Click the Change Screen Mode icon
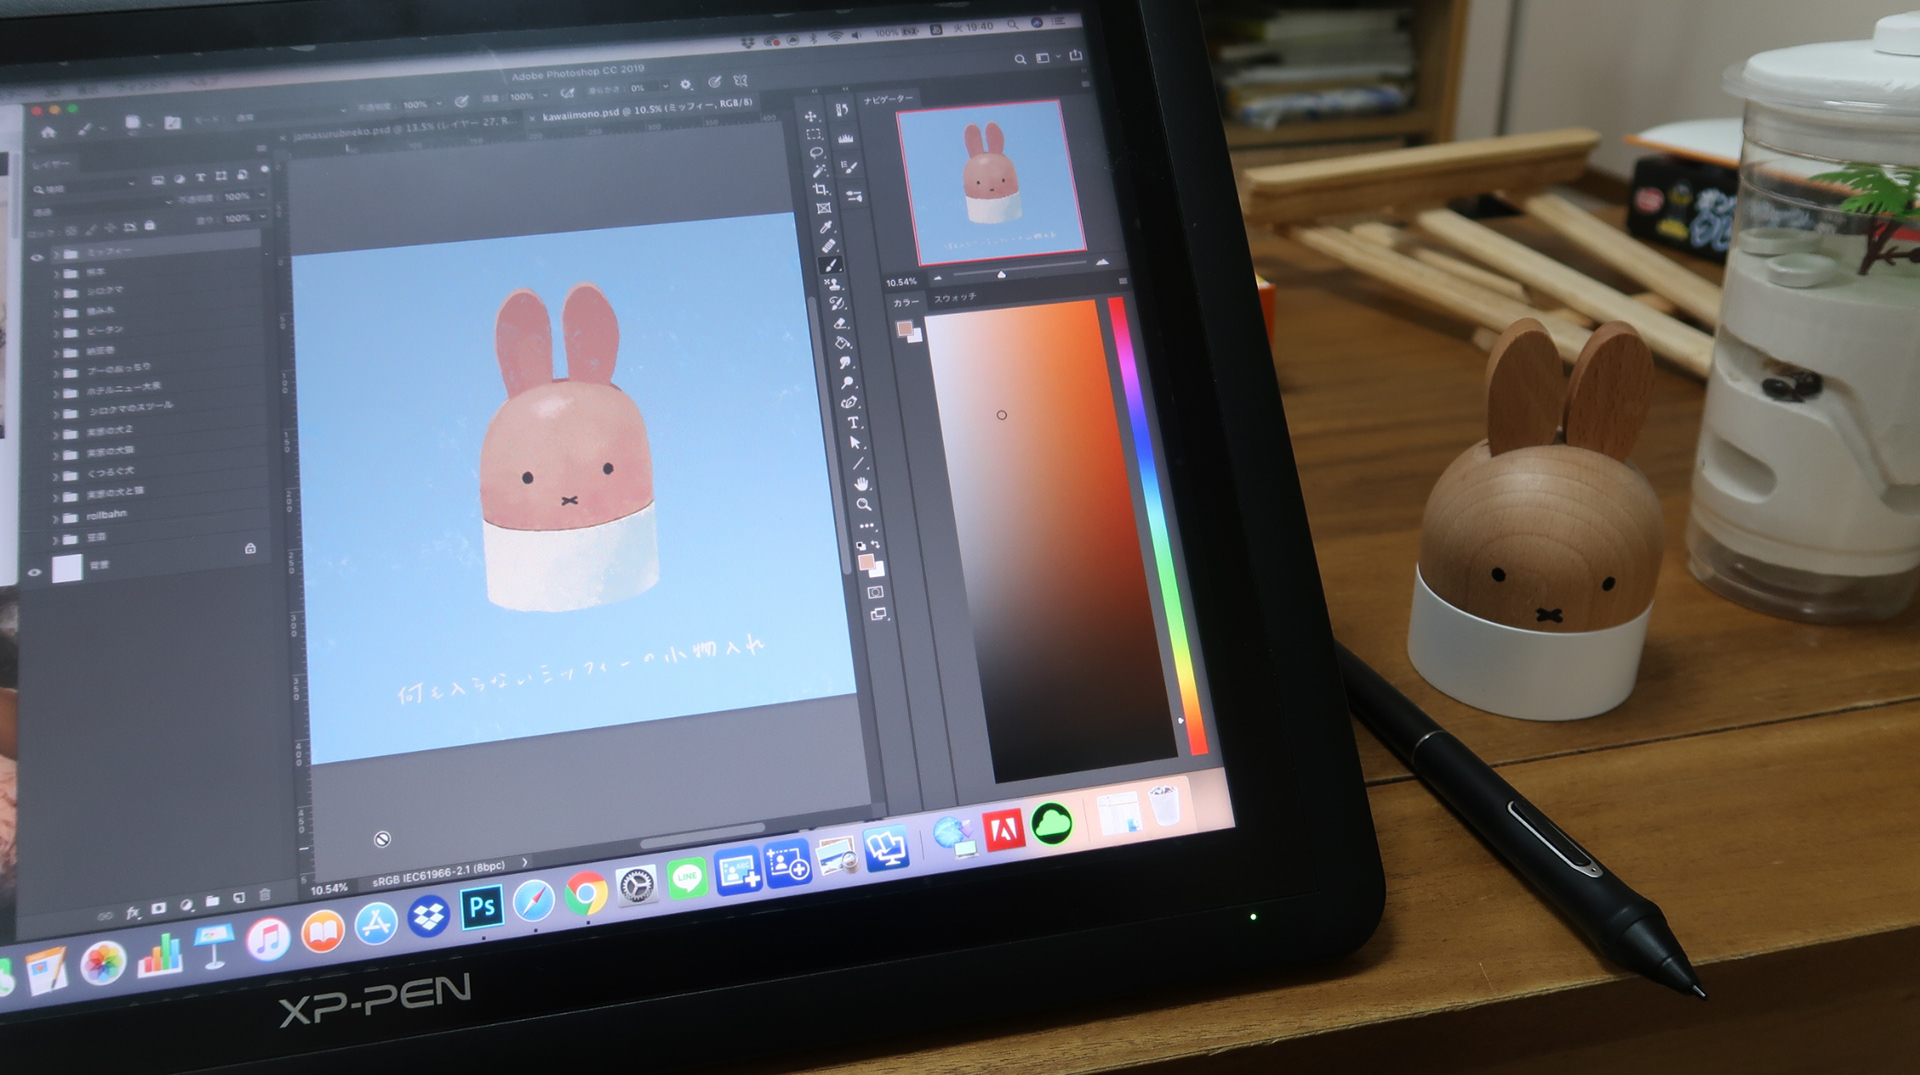Viewport: 1920px width, 1075px height. click(878, 614)
